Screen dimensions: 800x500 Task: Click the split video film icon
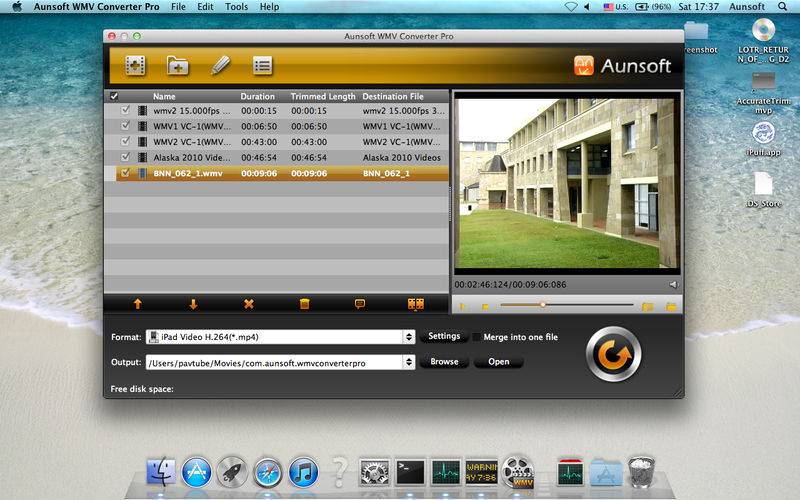416,304
